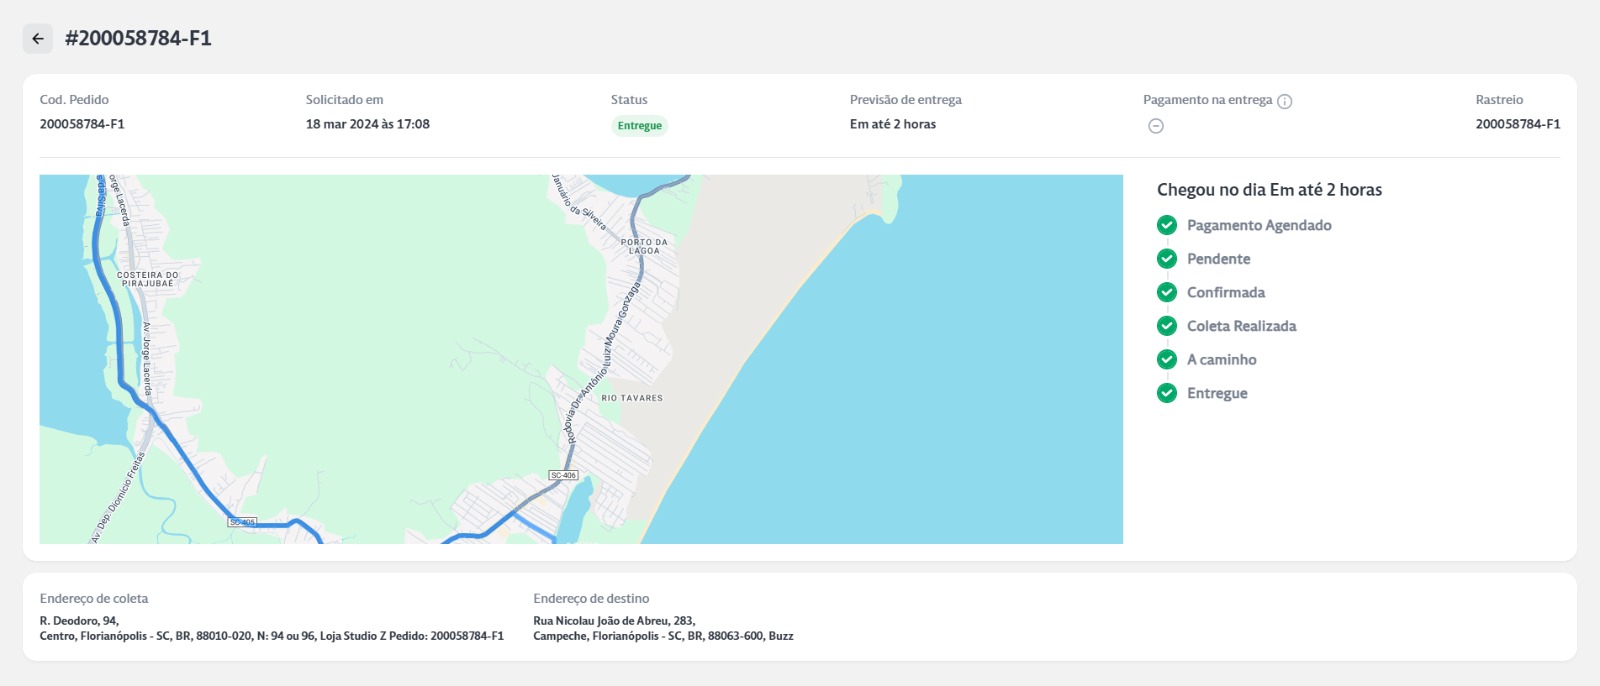This screenshot has width=1600, height=686.
Task: Click the payment on delivery info icon
Action: (x=1285, y=101)
